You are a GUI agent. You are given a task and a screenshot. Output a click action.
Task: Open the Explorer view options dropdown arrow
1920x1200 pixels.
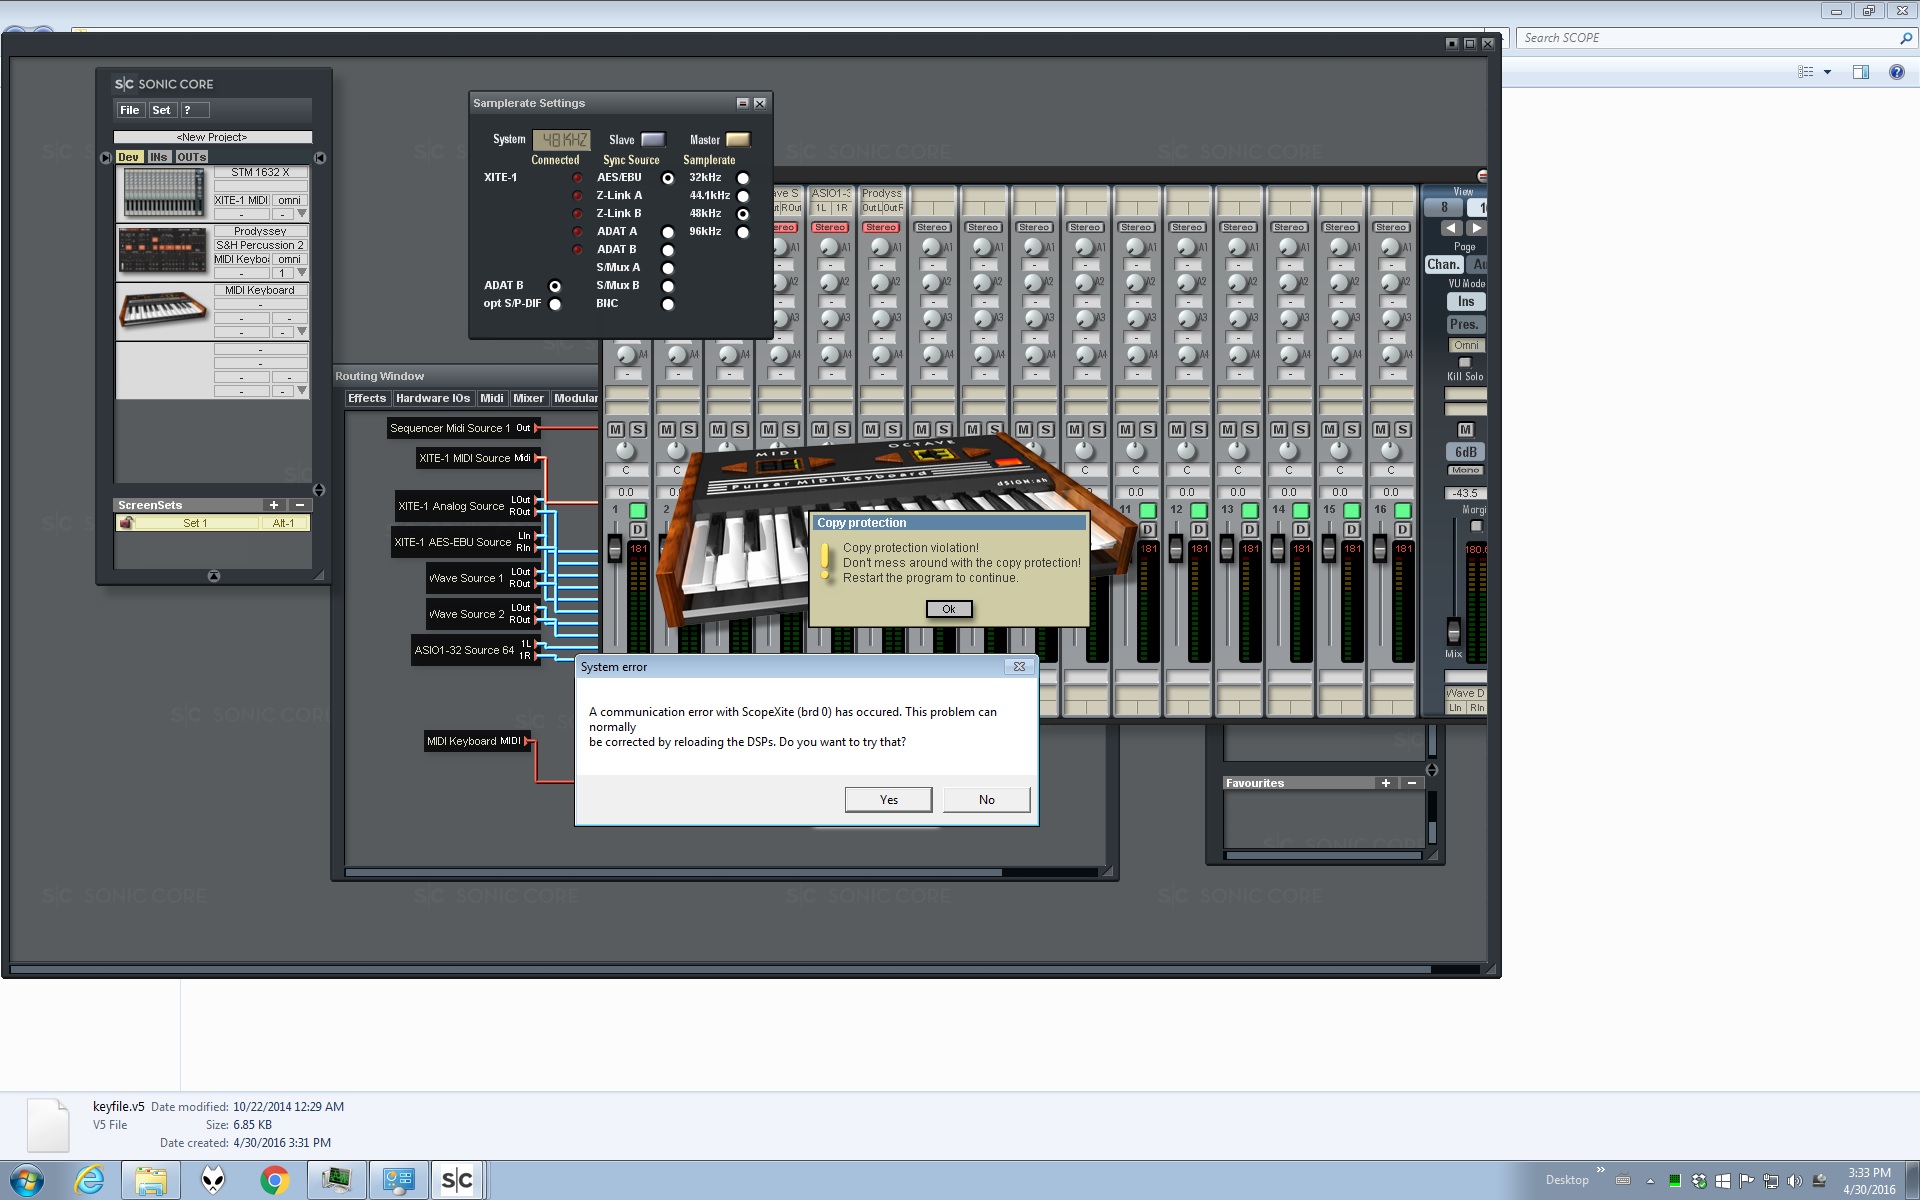pyautogui.click(x=1827, y=72)
